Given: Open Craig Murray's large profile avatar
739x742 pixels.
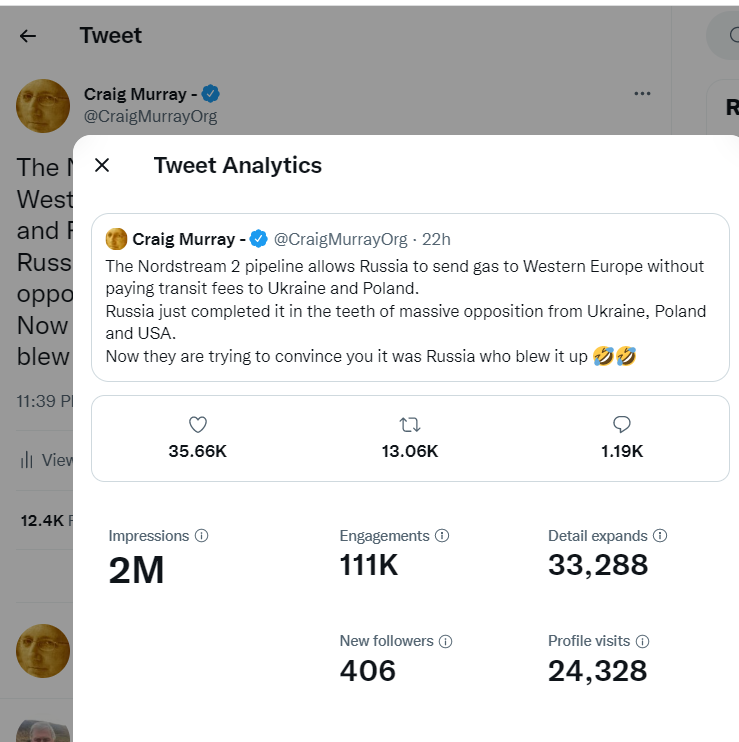Looking at the screenshot, I should (x=43, y=106).
